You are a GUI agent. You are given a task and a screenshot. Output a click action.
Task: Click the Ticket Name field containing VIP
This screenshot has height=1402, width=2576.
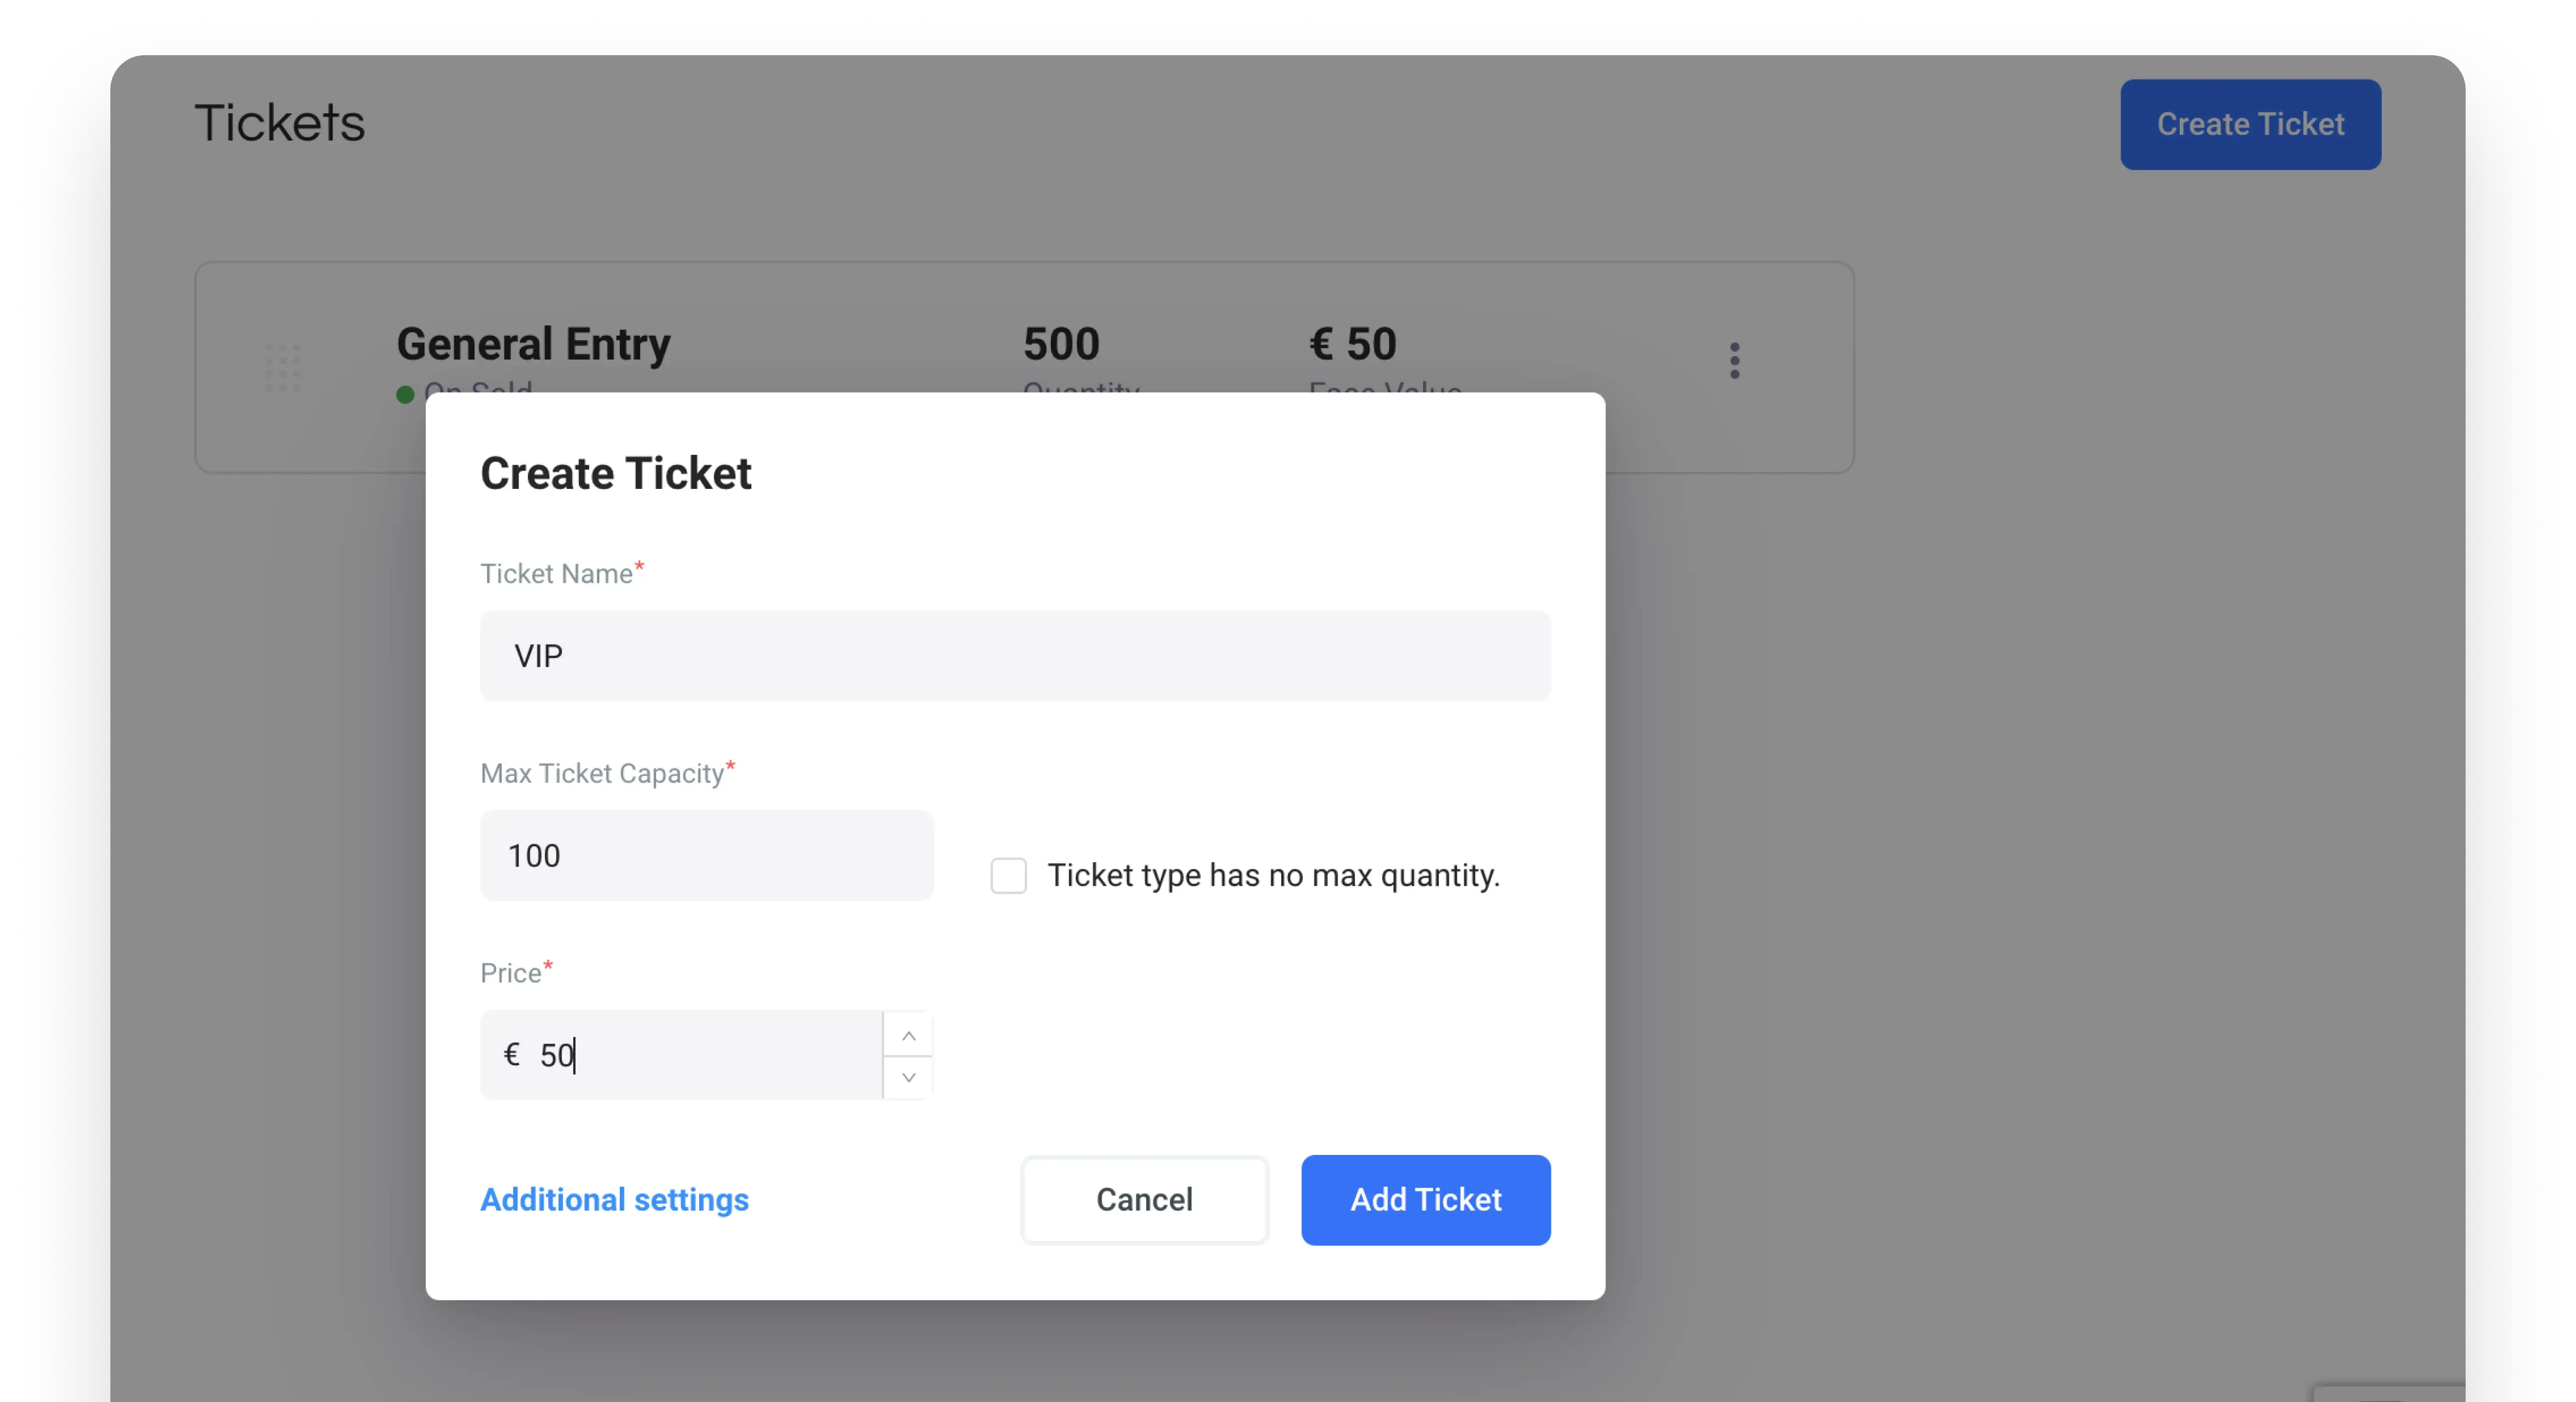point(1015,656)
